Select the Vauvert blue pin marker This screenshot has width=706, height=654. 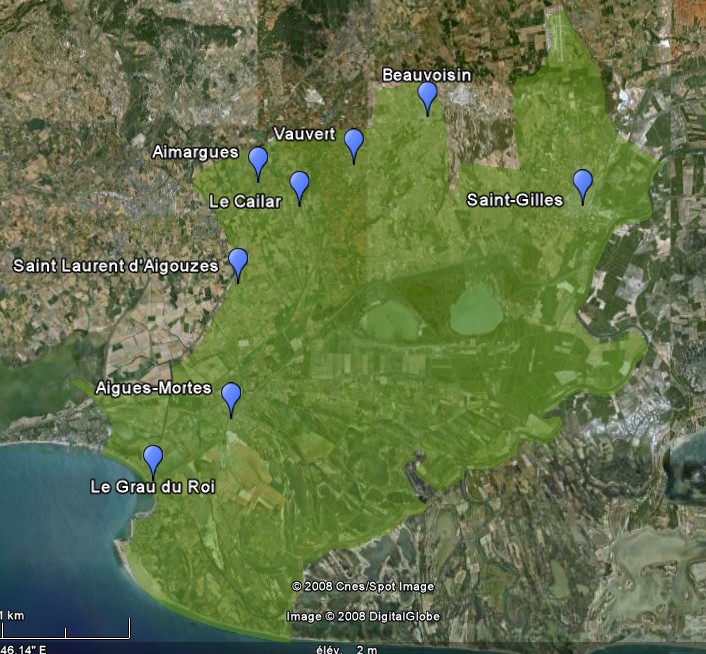[353, 143]
